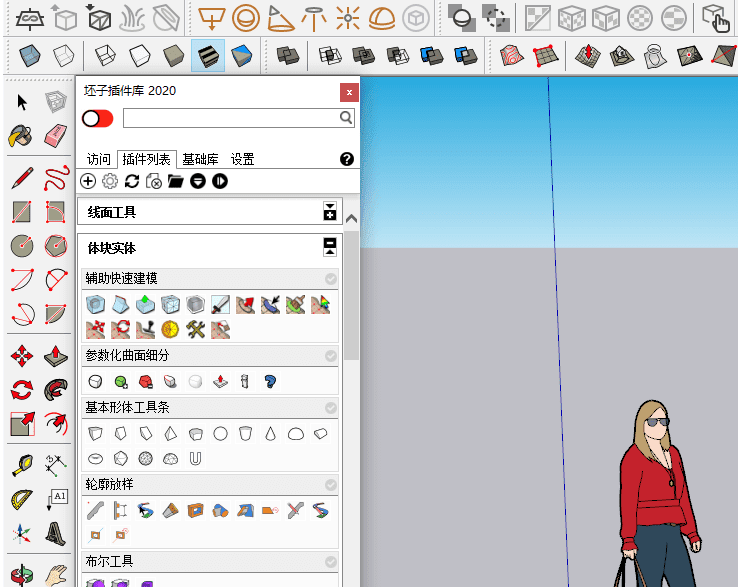Viewport: 741px width, 587px height.
Task: Pick the Pencil line tool
Action: click(x=22, y=179)
